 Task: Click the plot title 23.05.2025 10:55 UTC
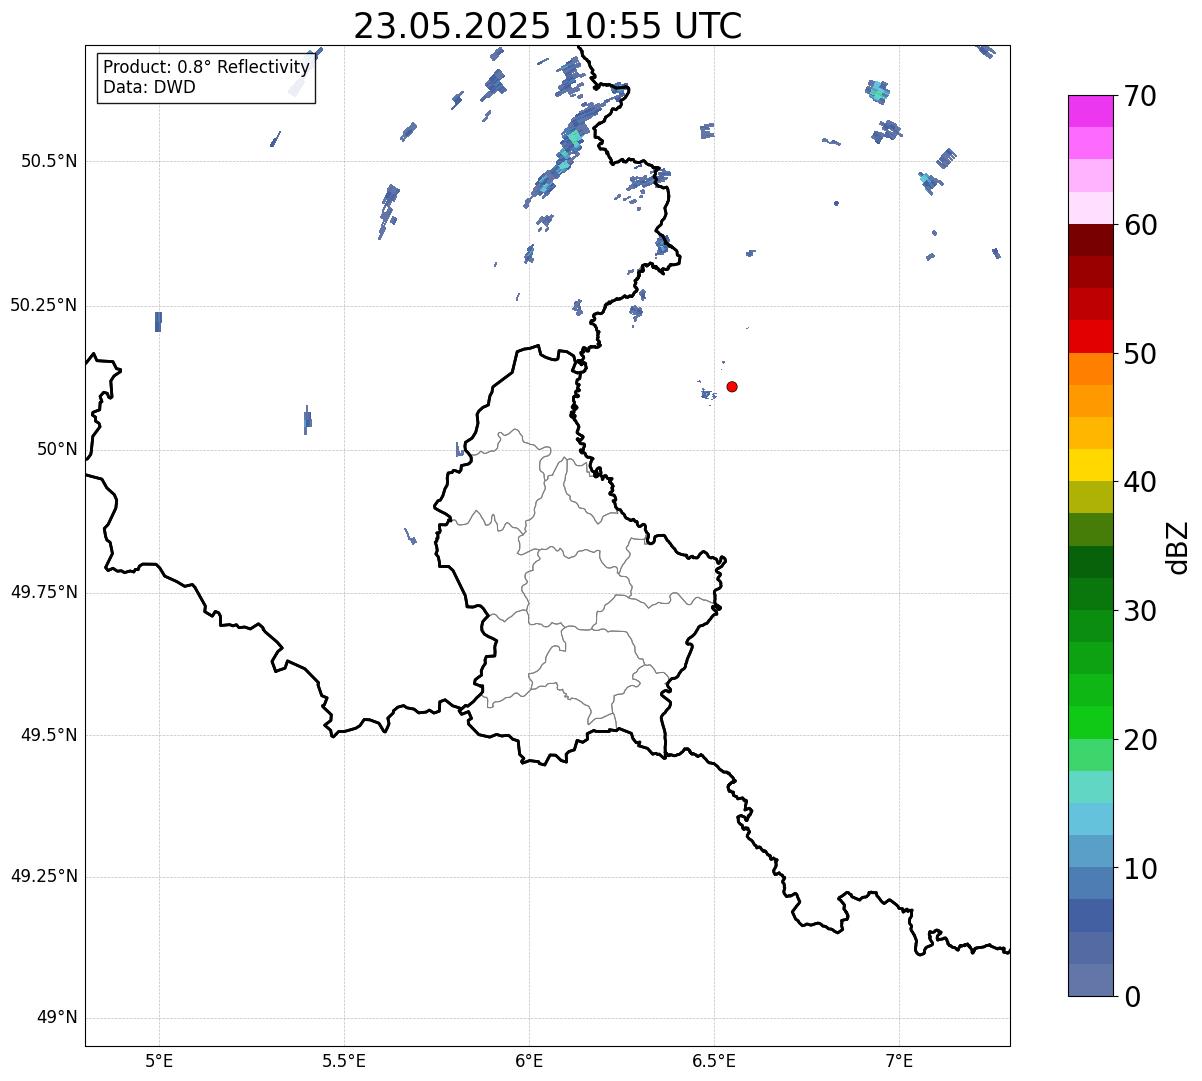pyautogui.click(x=548, y=26)
